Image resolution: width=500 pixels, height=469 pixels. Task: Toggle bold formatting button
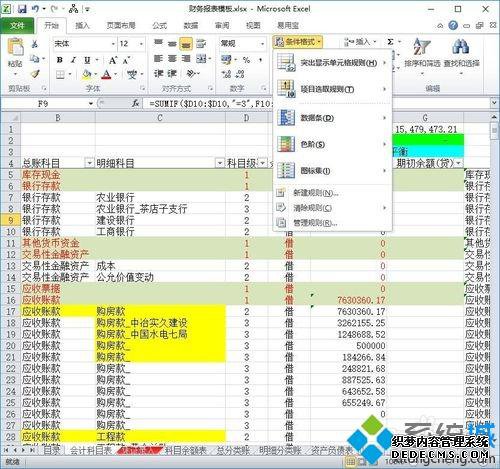(x=60, y=60)
